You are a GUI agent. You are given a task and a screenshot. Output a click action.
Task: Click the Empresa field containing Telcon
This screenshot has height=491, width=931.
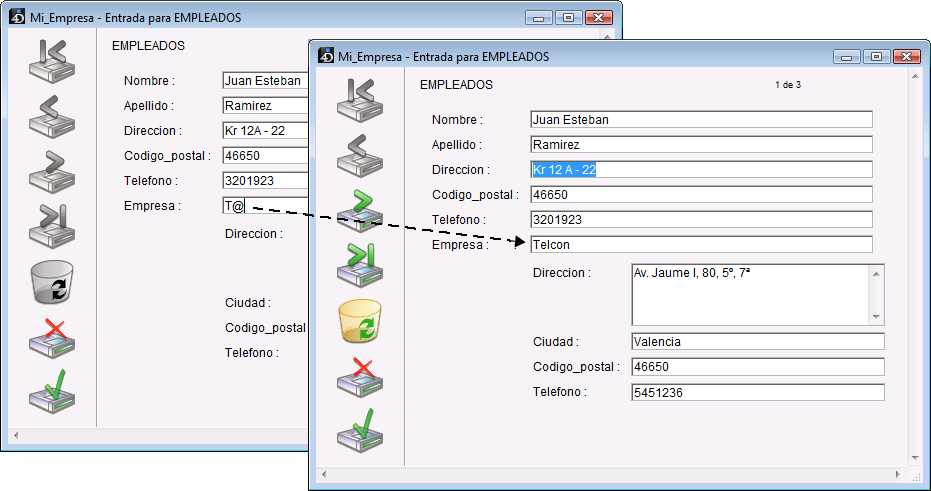pos(700,244)
